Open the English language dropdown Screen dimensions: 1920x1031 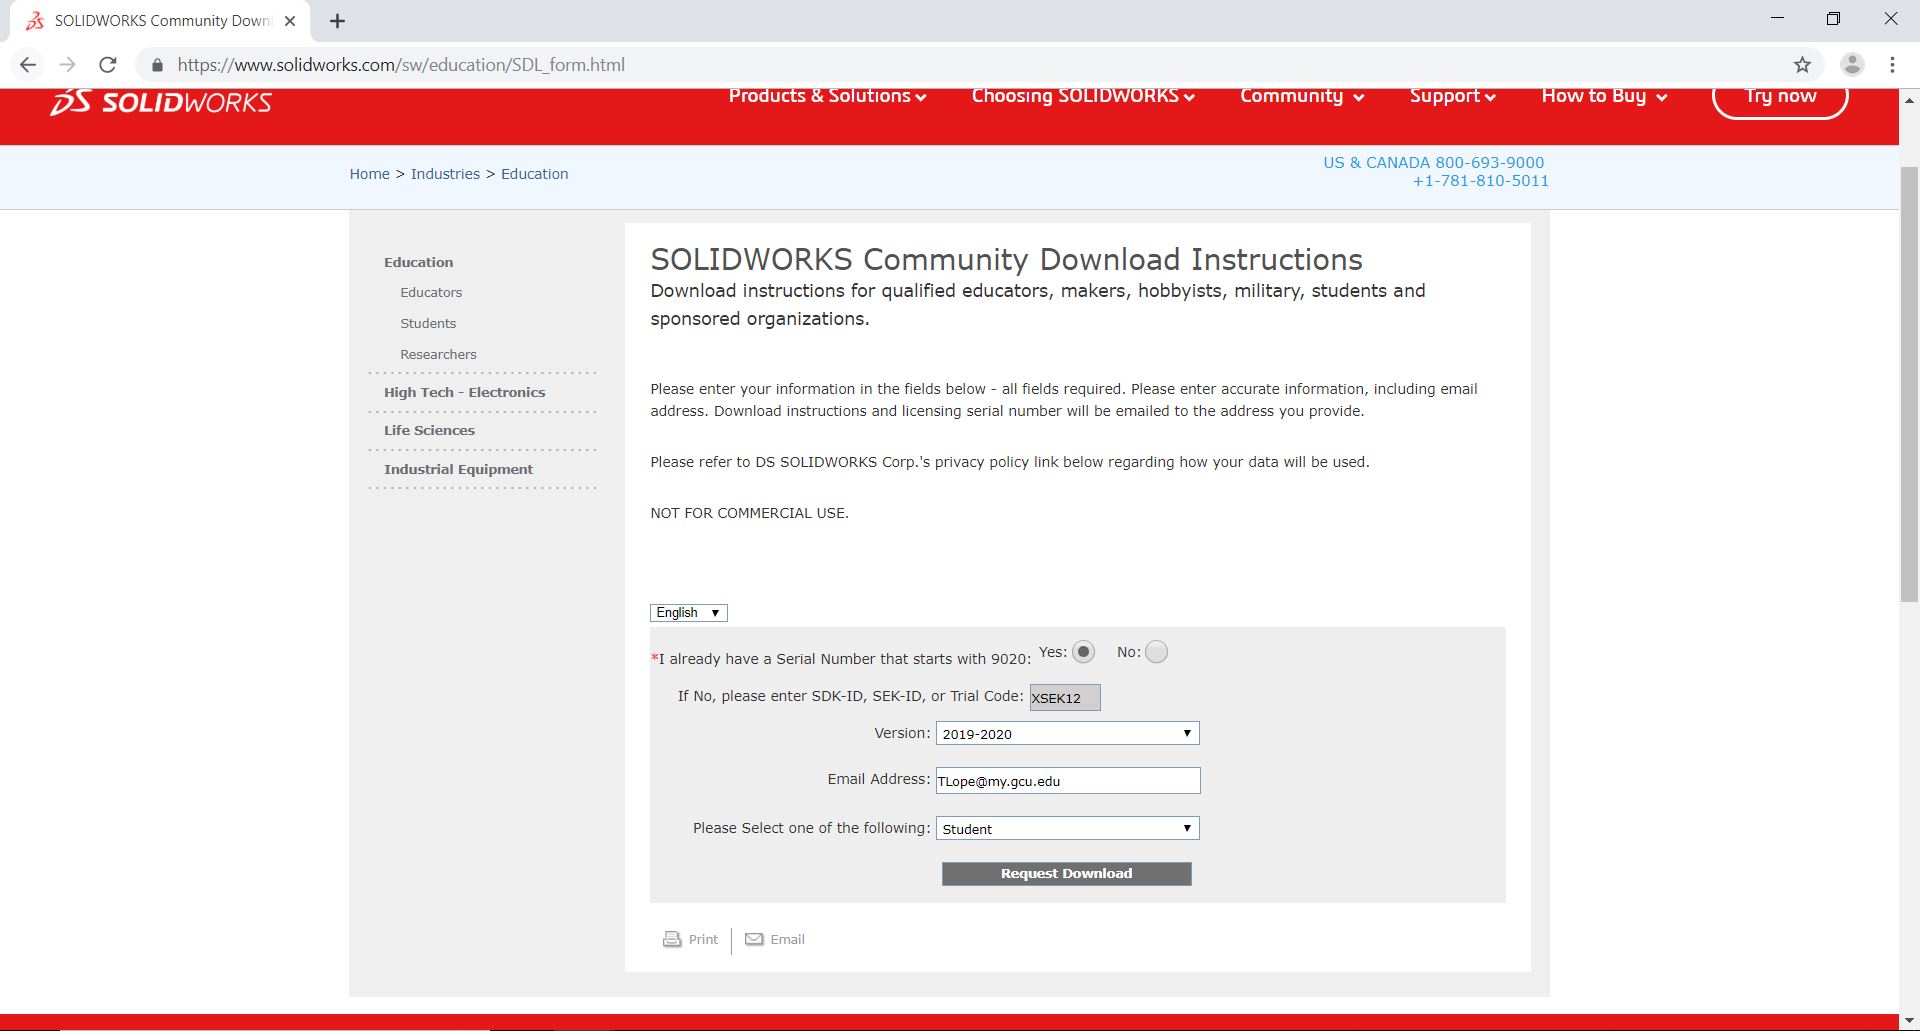pyautogui.click(x=689, y=613)
